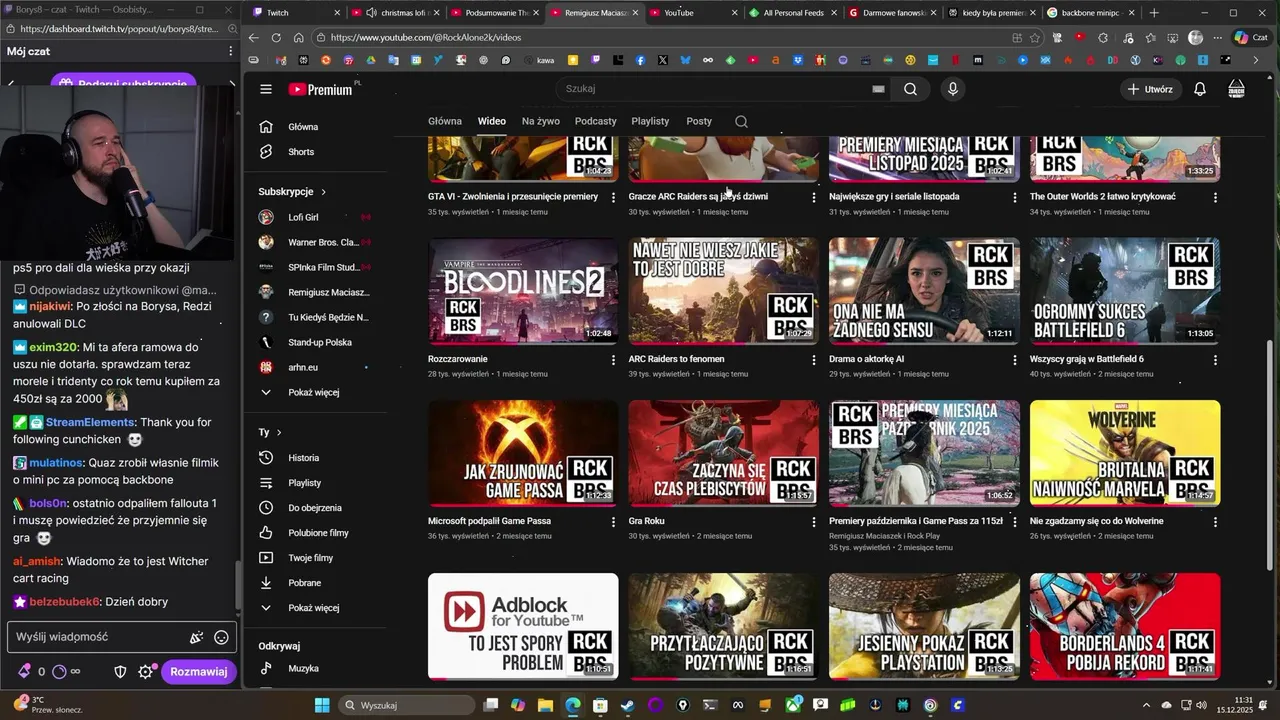Viewport: 1280px width, 720px height.
Task: Open the emoji picker in Twitch chat
Action: click(221, 637)
